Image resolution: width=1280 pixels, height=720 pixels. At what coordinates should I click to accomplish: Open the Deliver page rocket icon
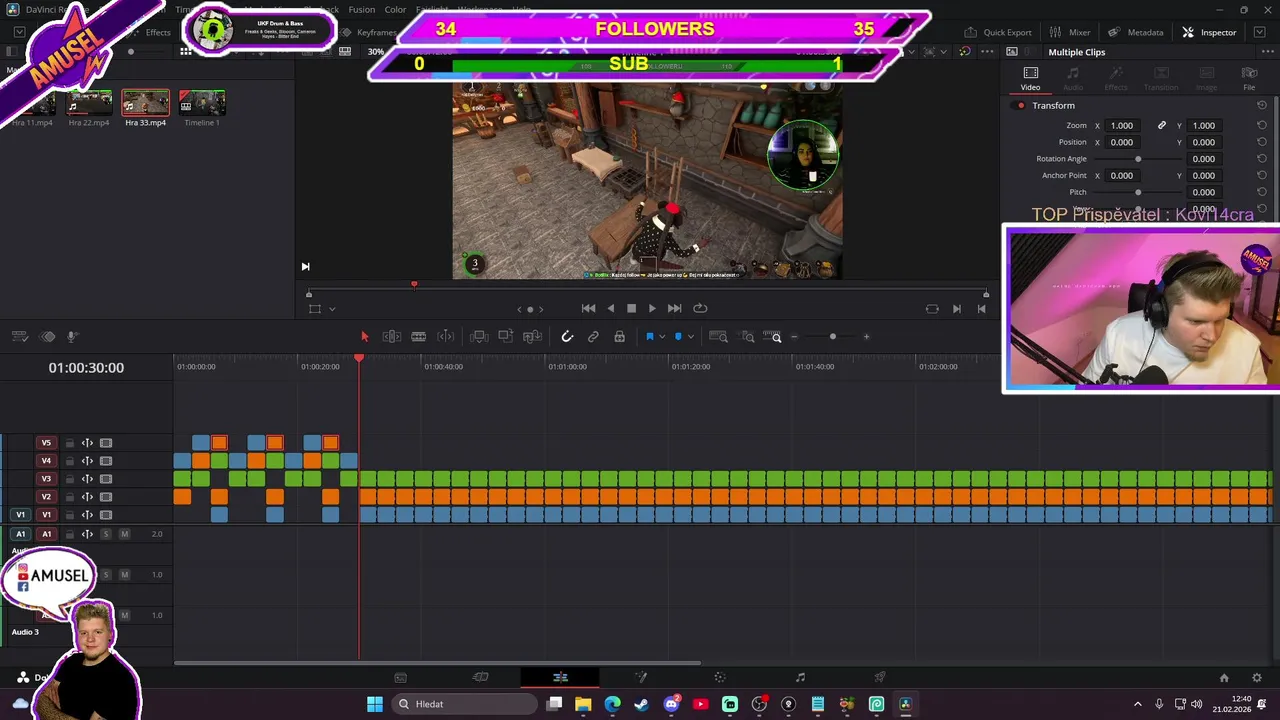click(880, 677)
